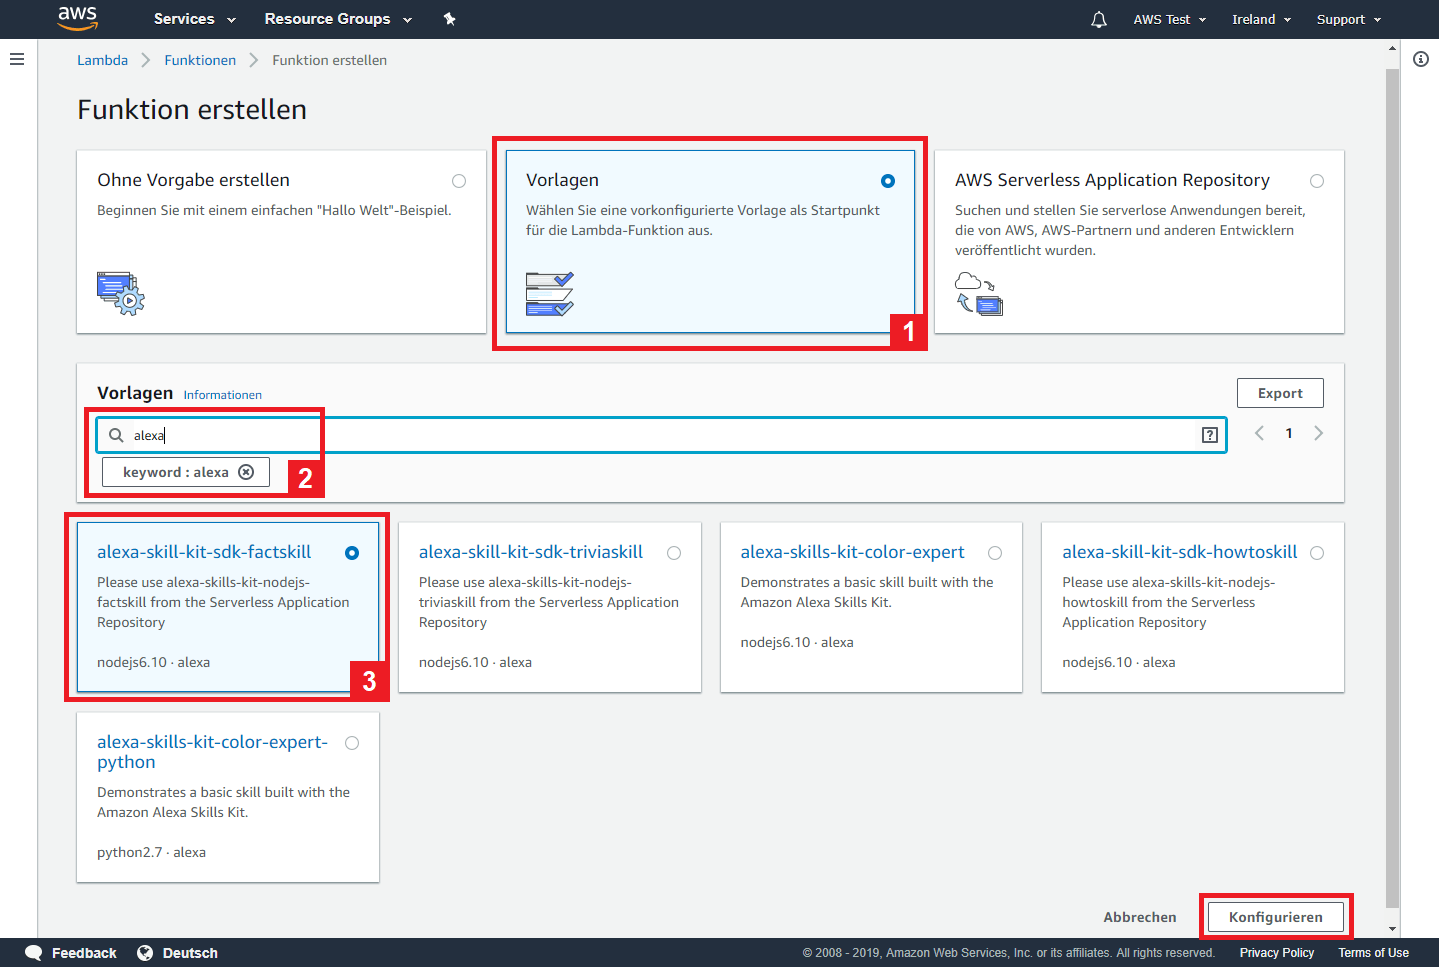Click the scrollbar down arrow
1439x967 pixels.
click(x=1392, y=929)
